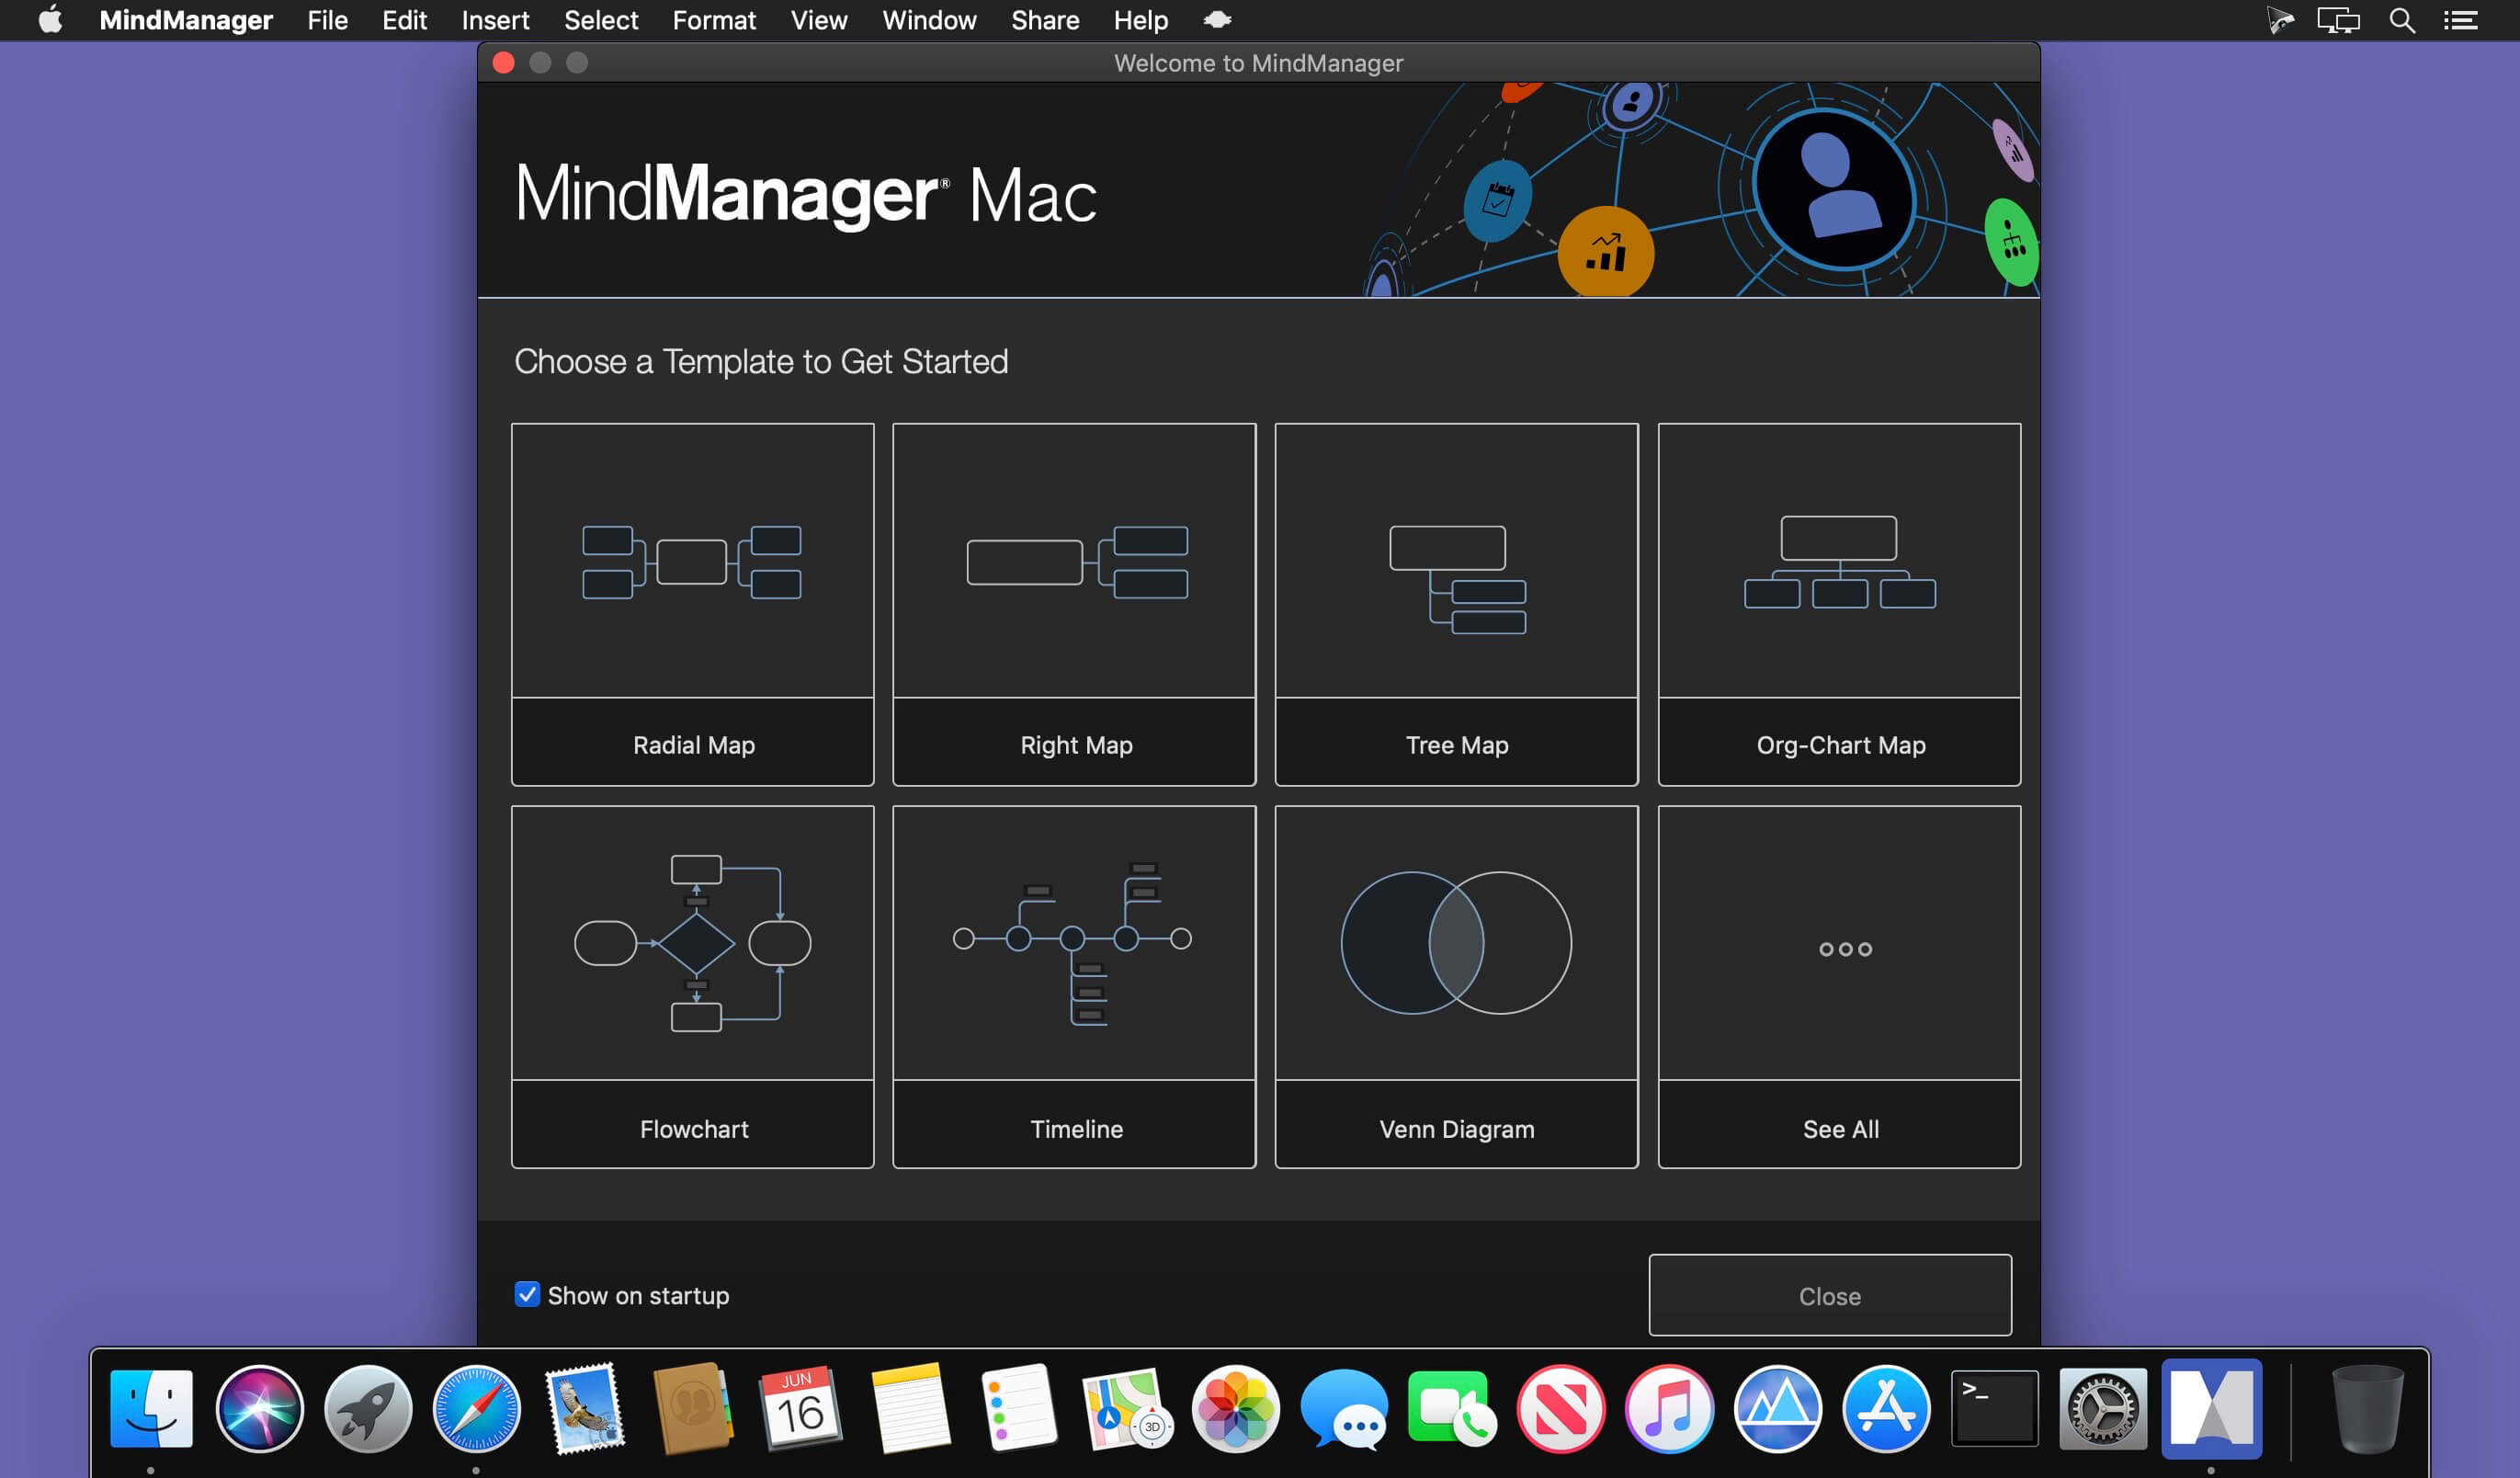Click the MindManager icon in the Dock
The width and height of the screenshot is (2520, 1478).
point(2211,1408)
